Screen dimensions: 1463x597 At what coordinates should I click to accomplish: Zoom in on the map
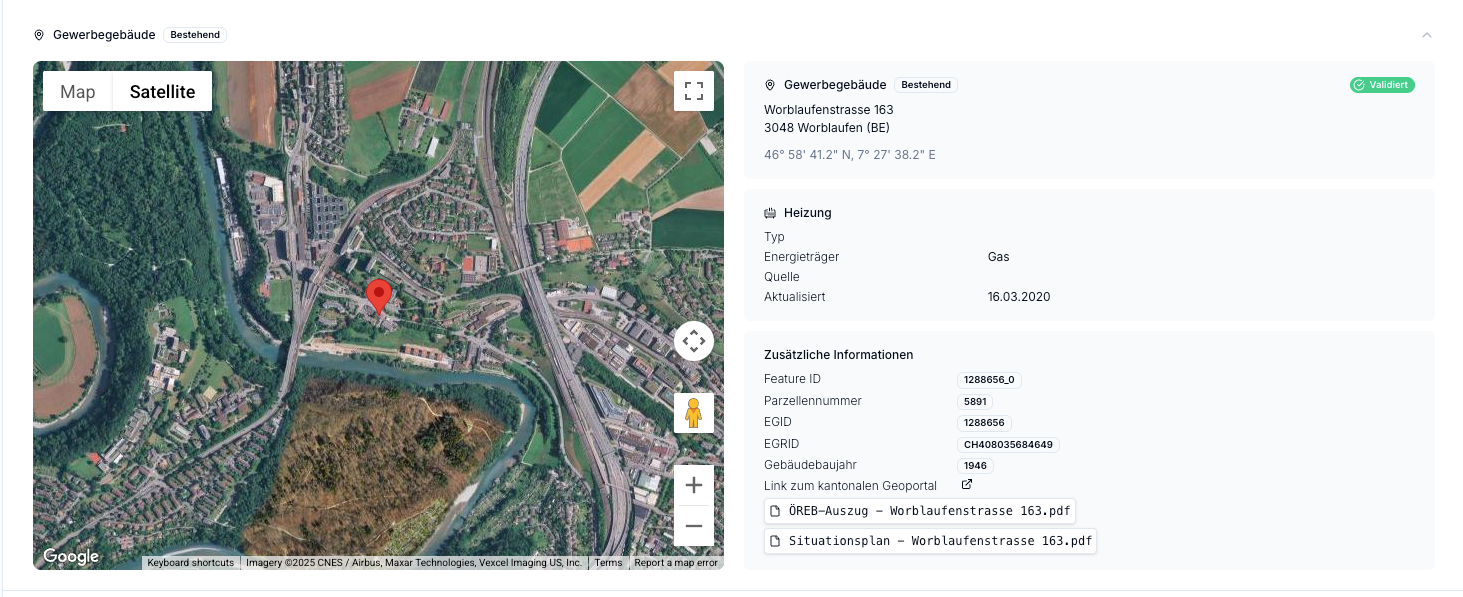click(x=693, y=486)
